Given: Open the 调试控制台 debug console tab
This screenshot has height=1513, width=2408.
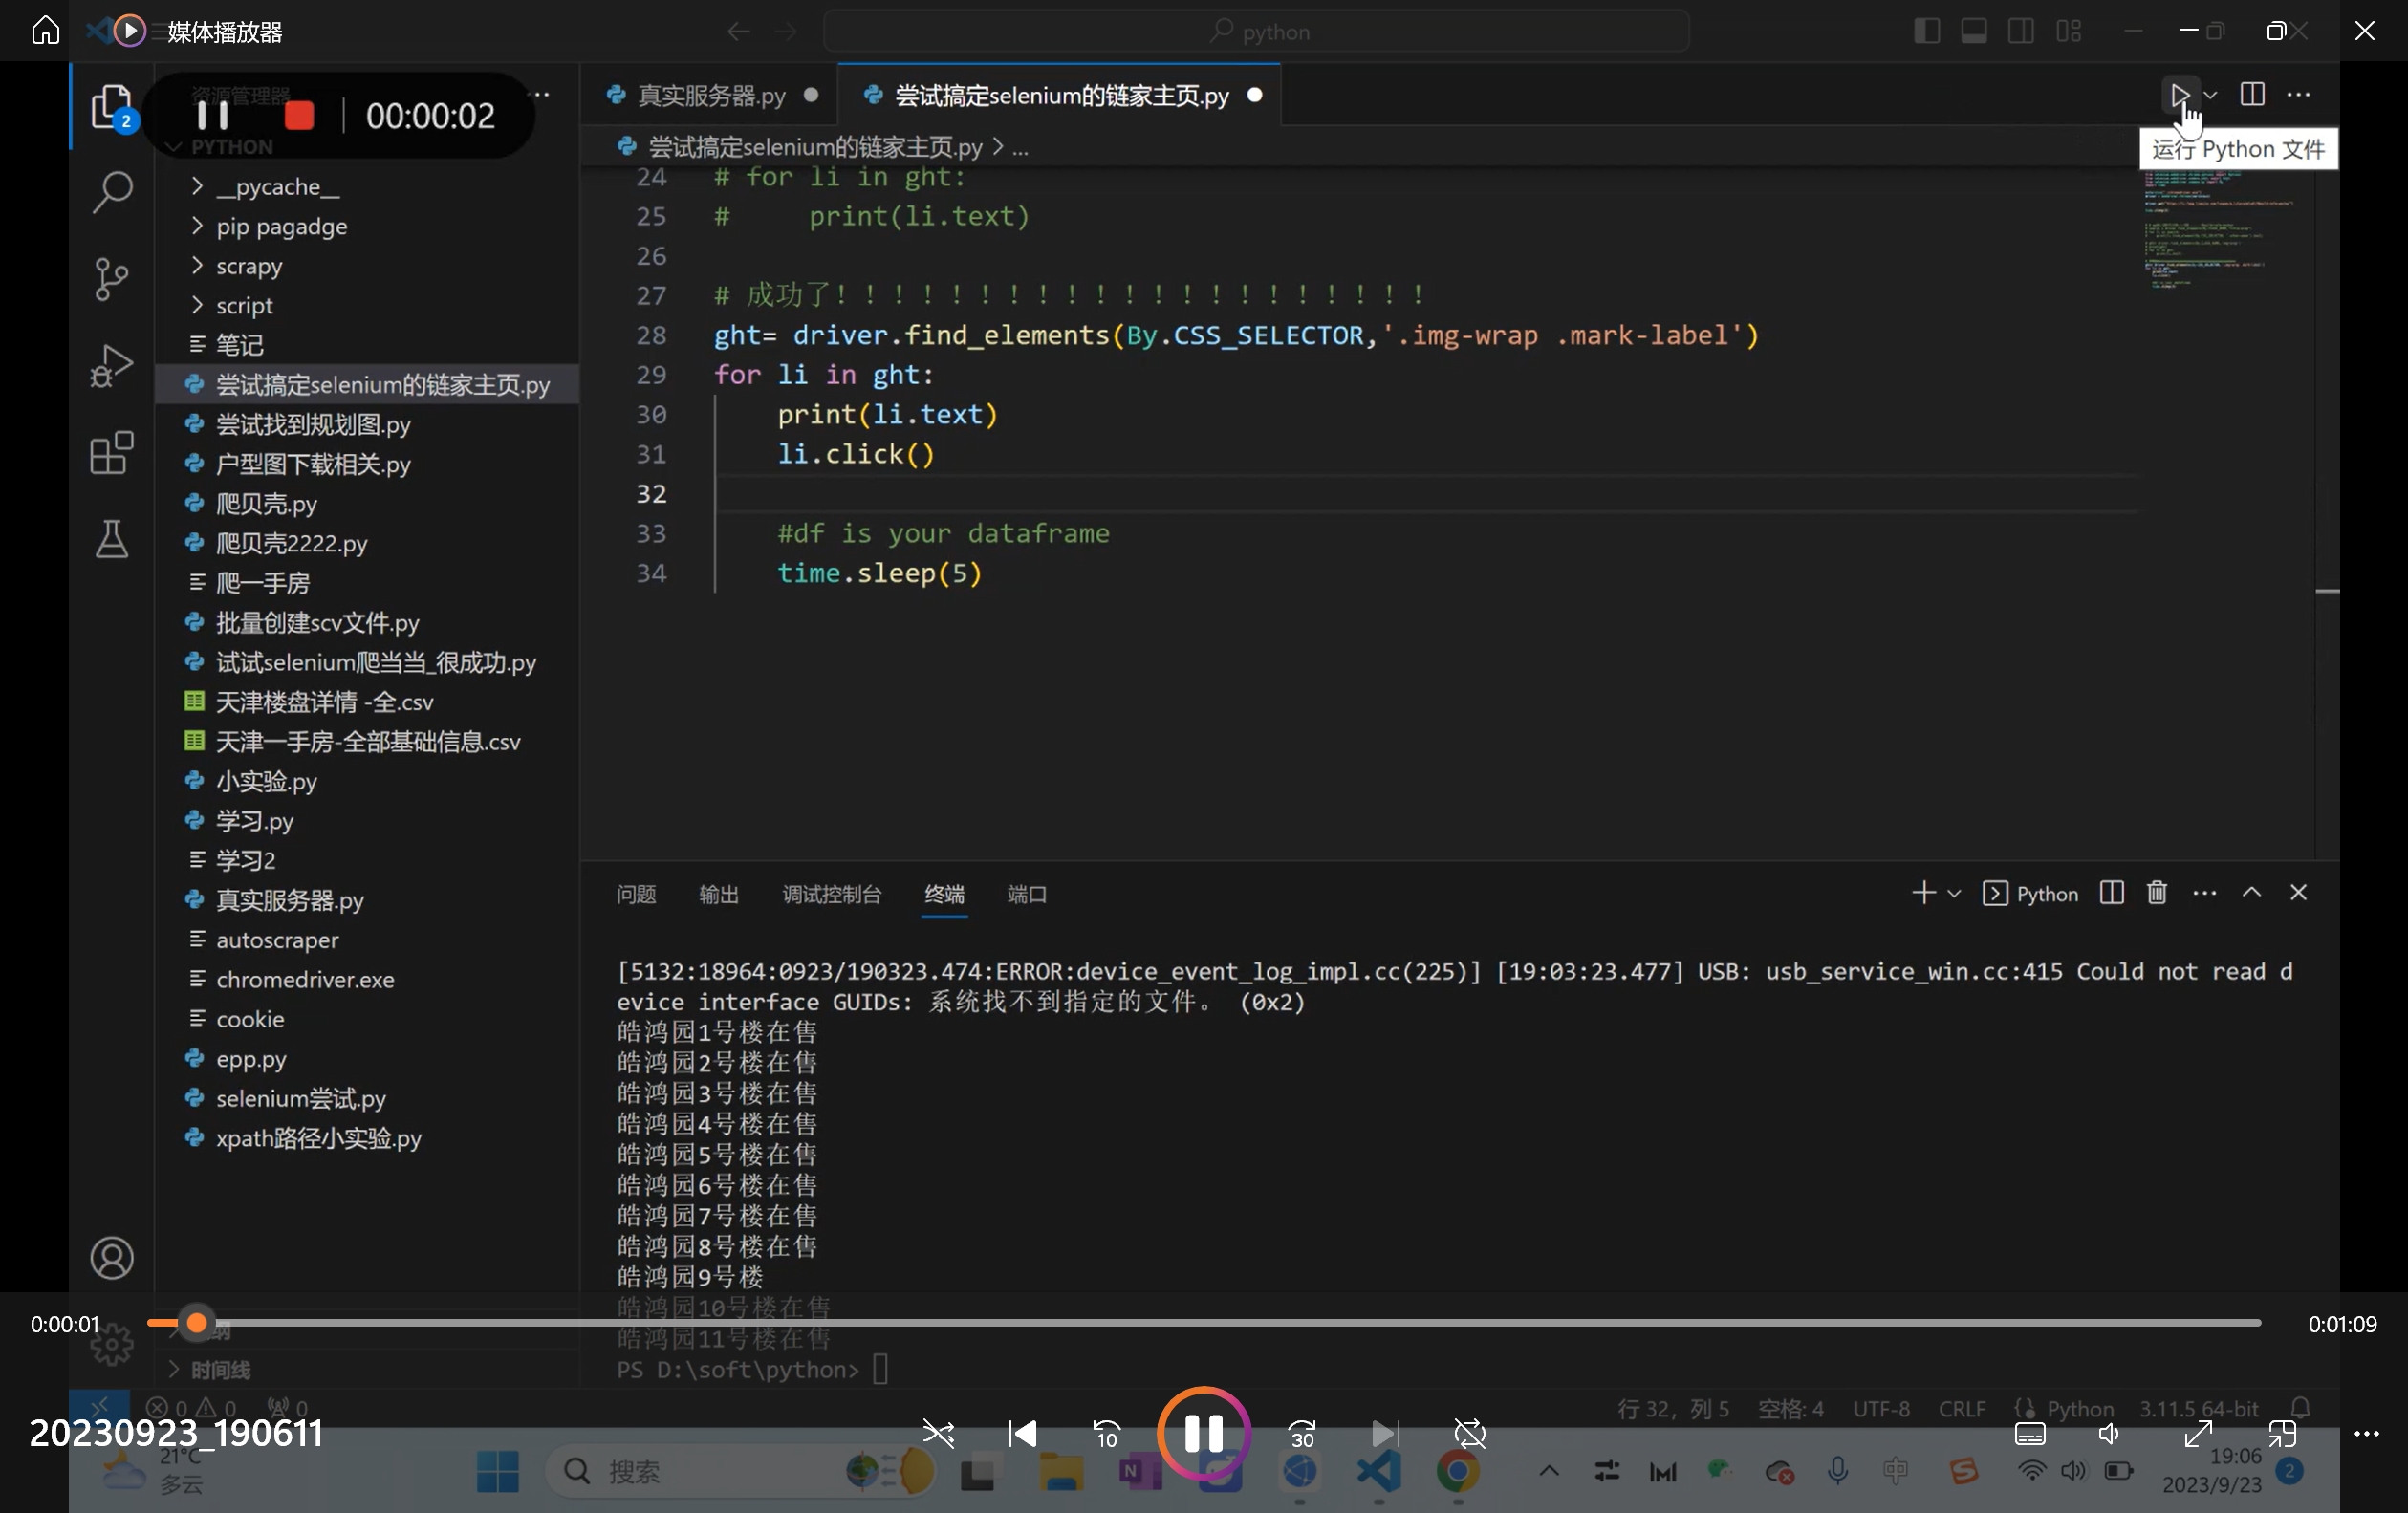Looking at the screenshot, I should (x=831, y=893).
